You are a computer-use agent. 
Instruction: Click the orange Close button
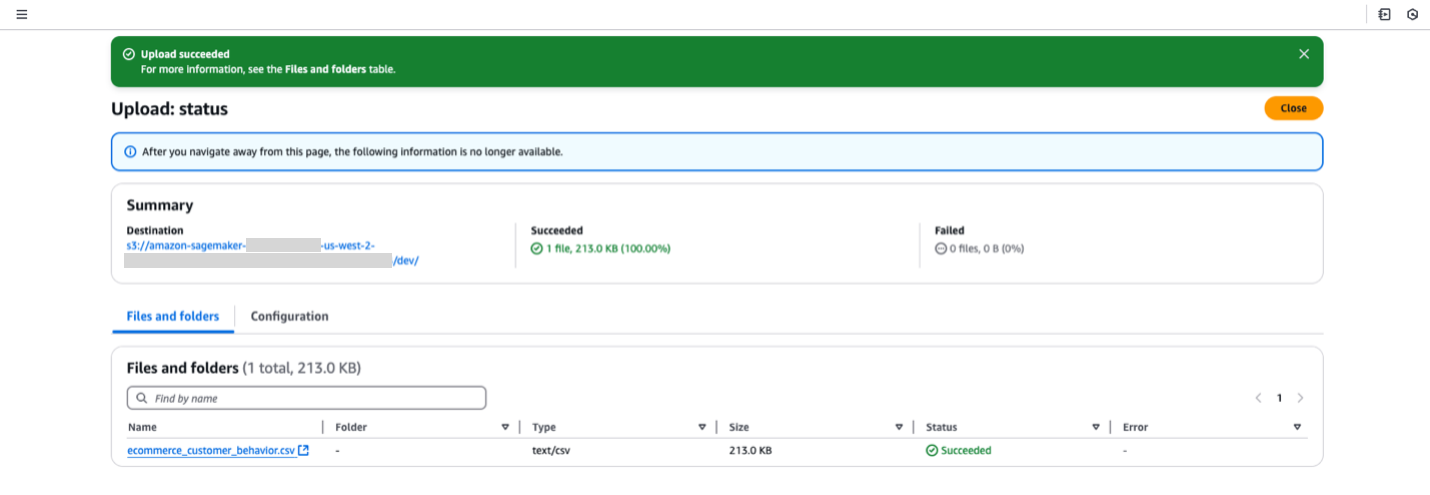[1293, 108]
